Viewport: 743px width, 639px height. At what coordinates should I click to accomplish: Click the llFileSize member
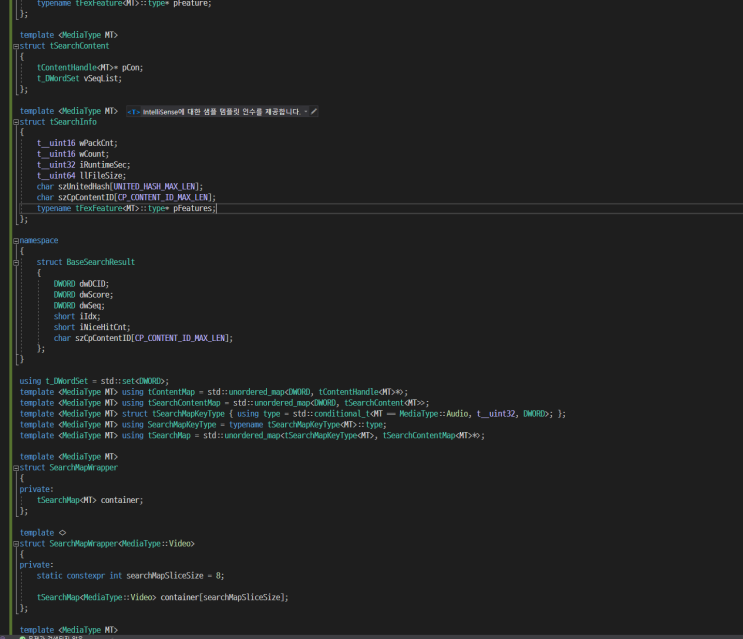coord(101,176)
